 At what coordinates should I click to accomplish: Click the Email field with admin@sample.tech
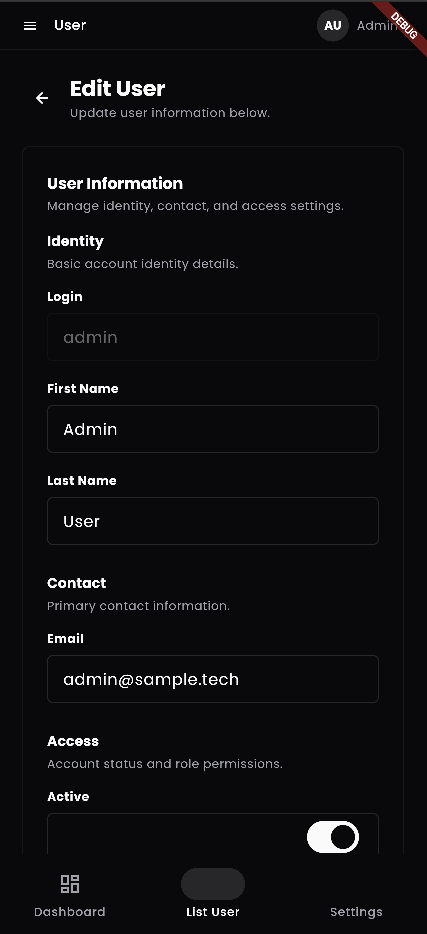213,679
